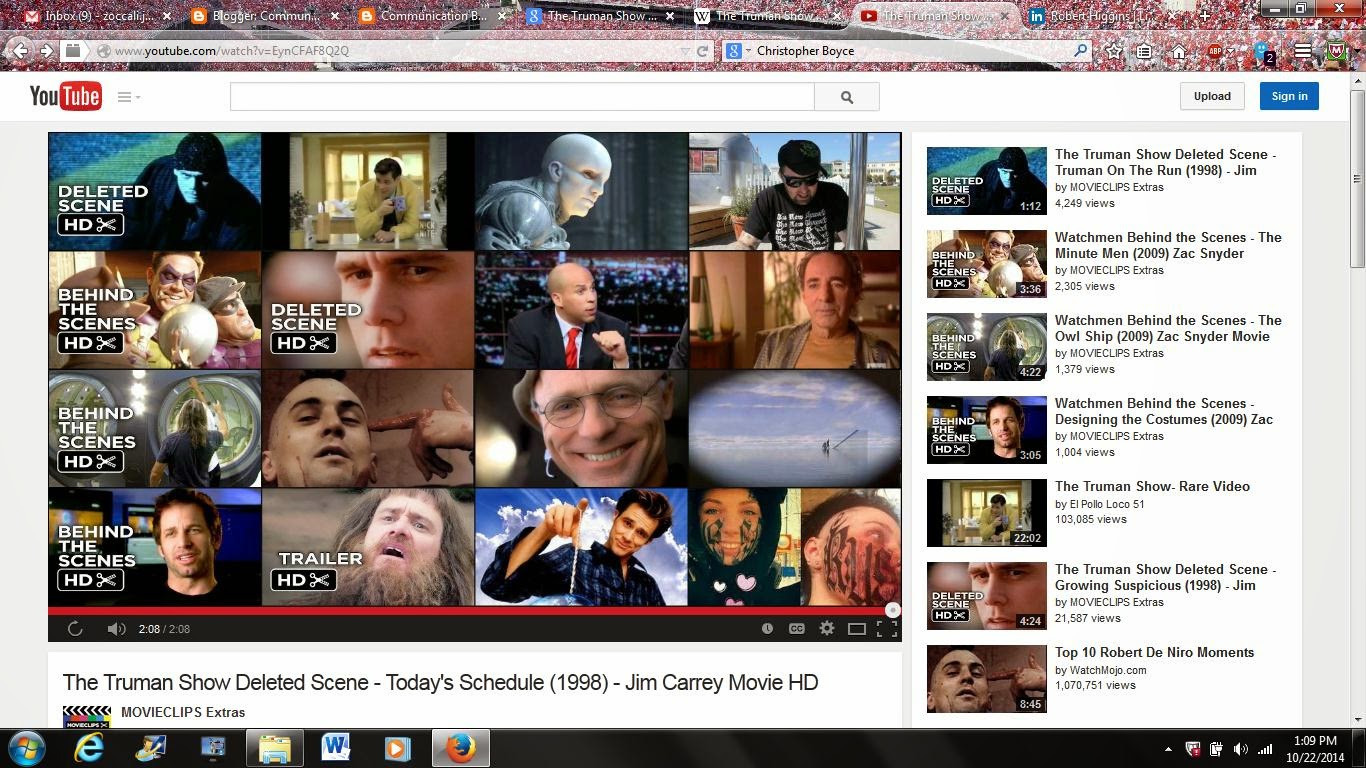Click the Adblock Plus ABP icon
The image size is (1366, 768).
pyautogui.click(x=1215, y=51)
